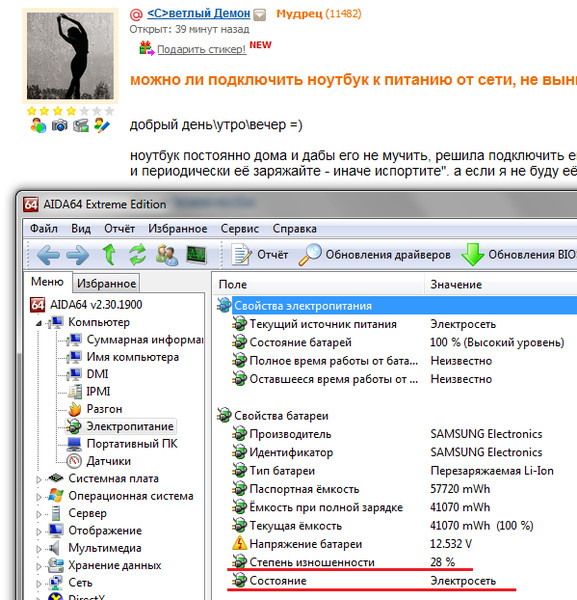Open the Сервис menu
The image size is (577, 600).
click(x=240, y=229)
